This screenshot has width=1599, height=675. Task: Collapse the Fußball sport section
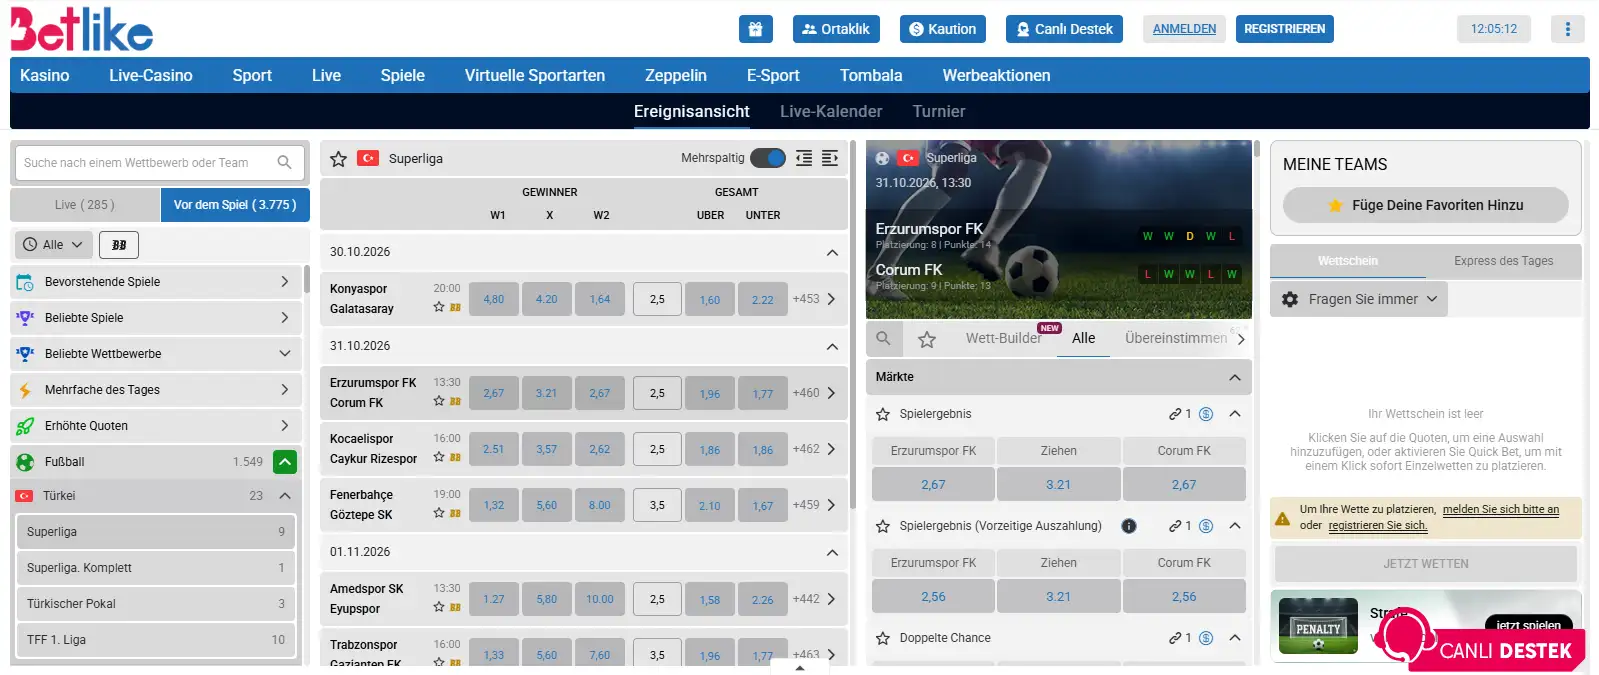pyautogui.click(x=285, y=462)
